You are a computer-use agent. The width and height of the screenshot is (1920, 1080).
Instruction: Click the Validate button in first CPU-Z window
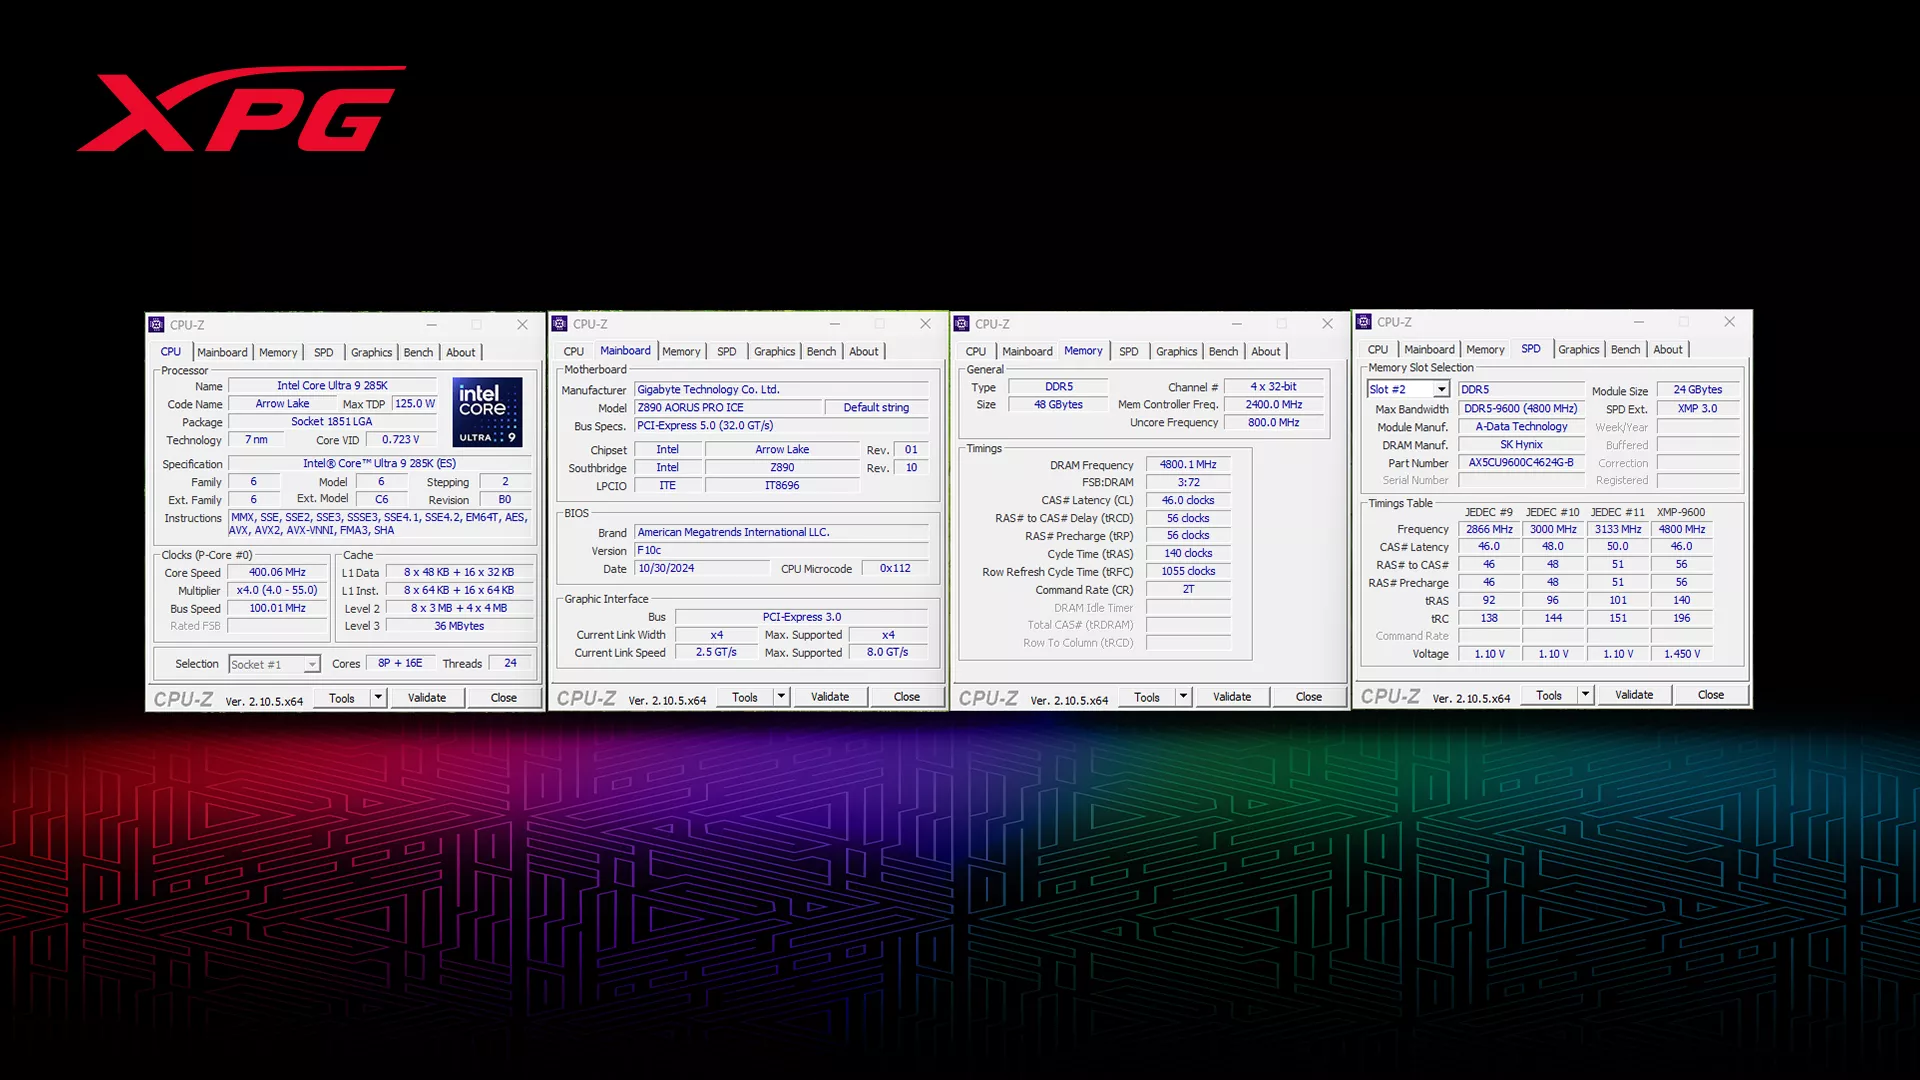click(x=426, y=696)
